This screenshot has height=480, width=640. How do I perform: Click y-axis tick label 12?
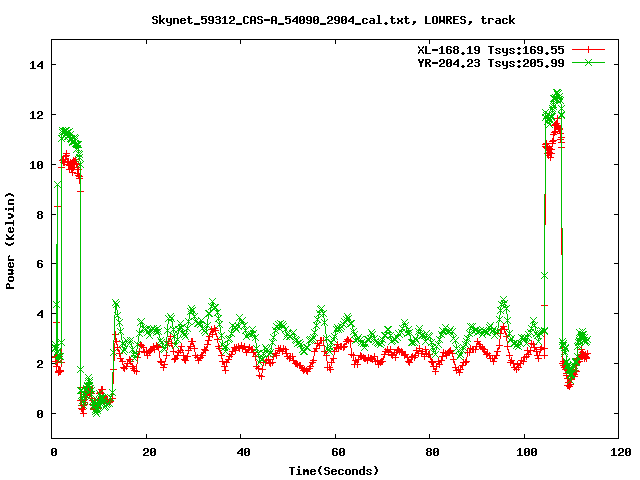point(36,115)
